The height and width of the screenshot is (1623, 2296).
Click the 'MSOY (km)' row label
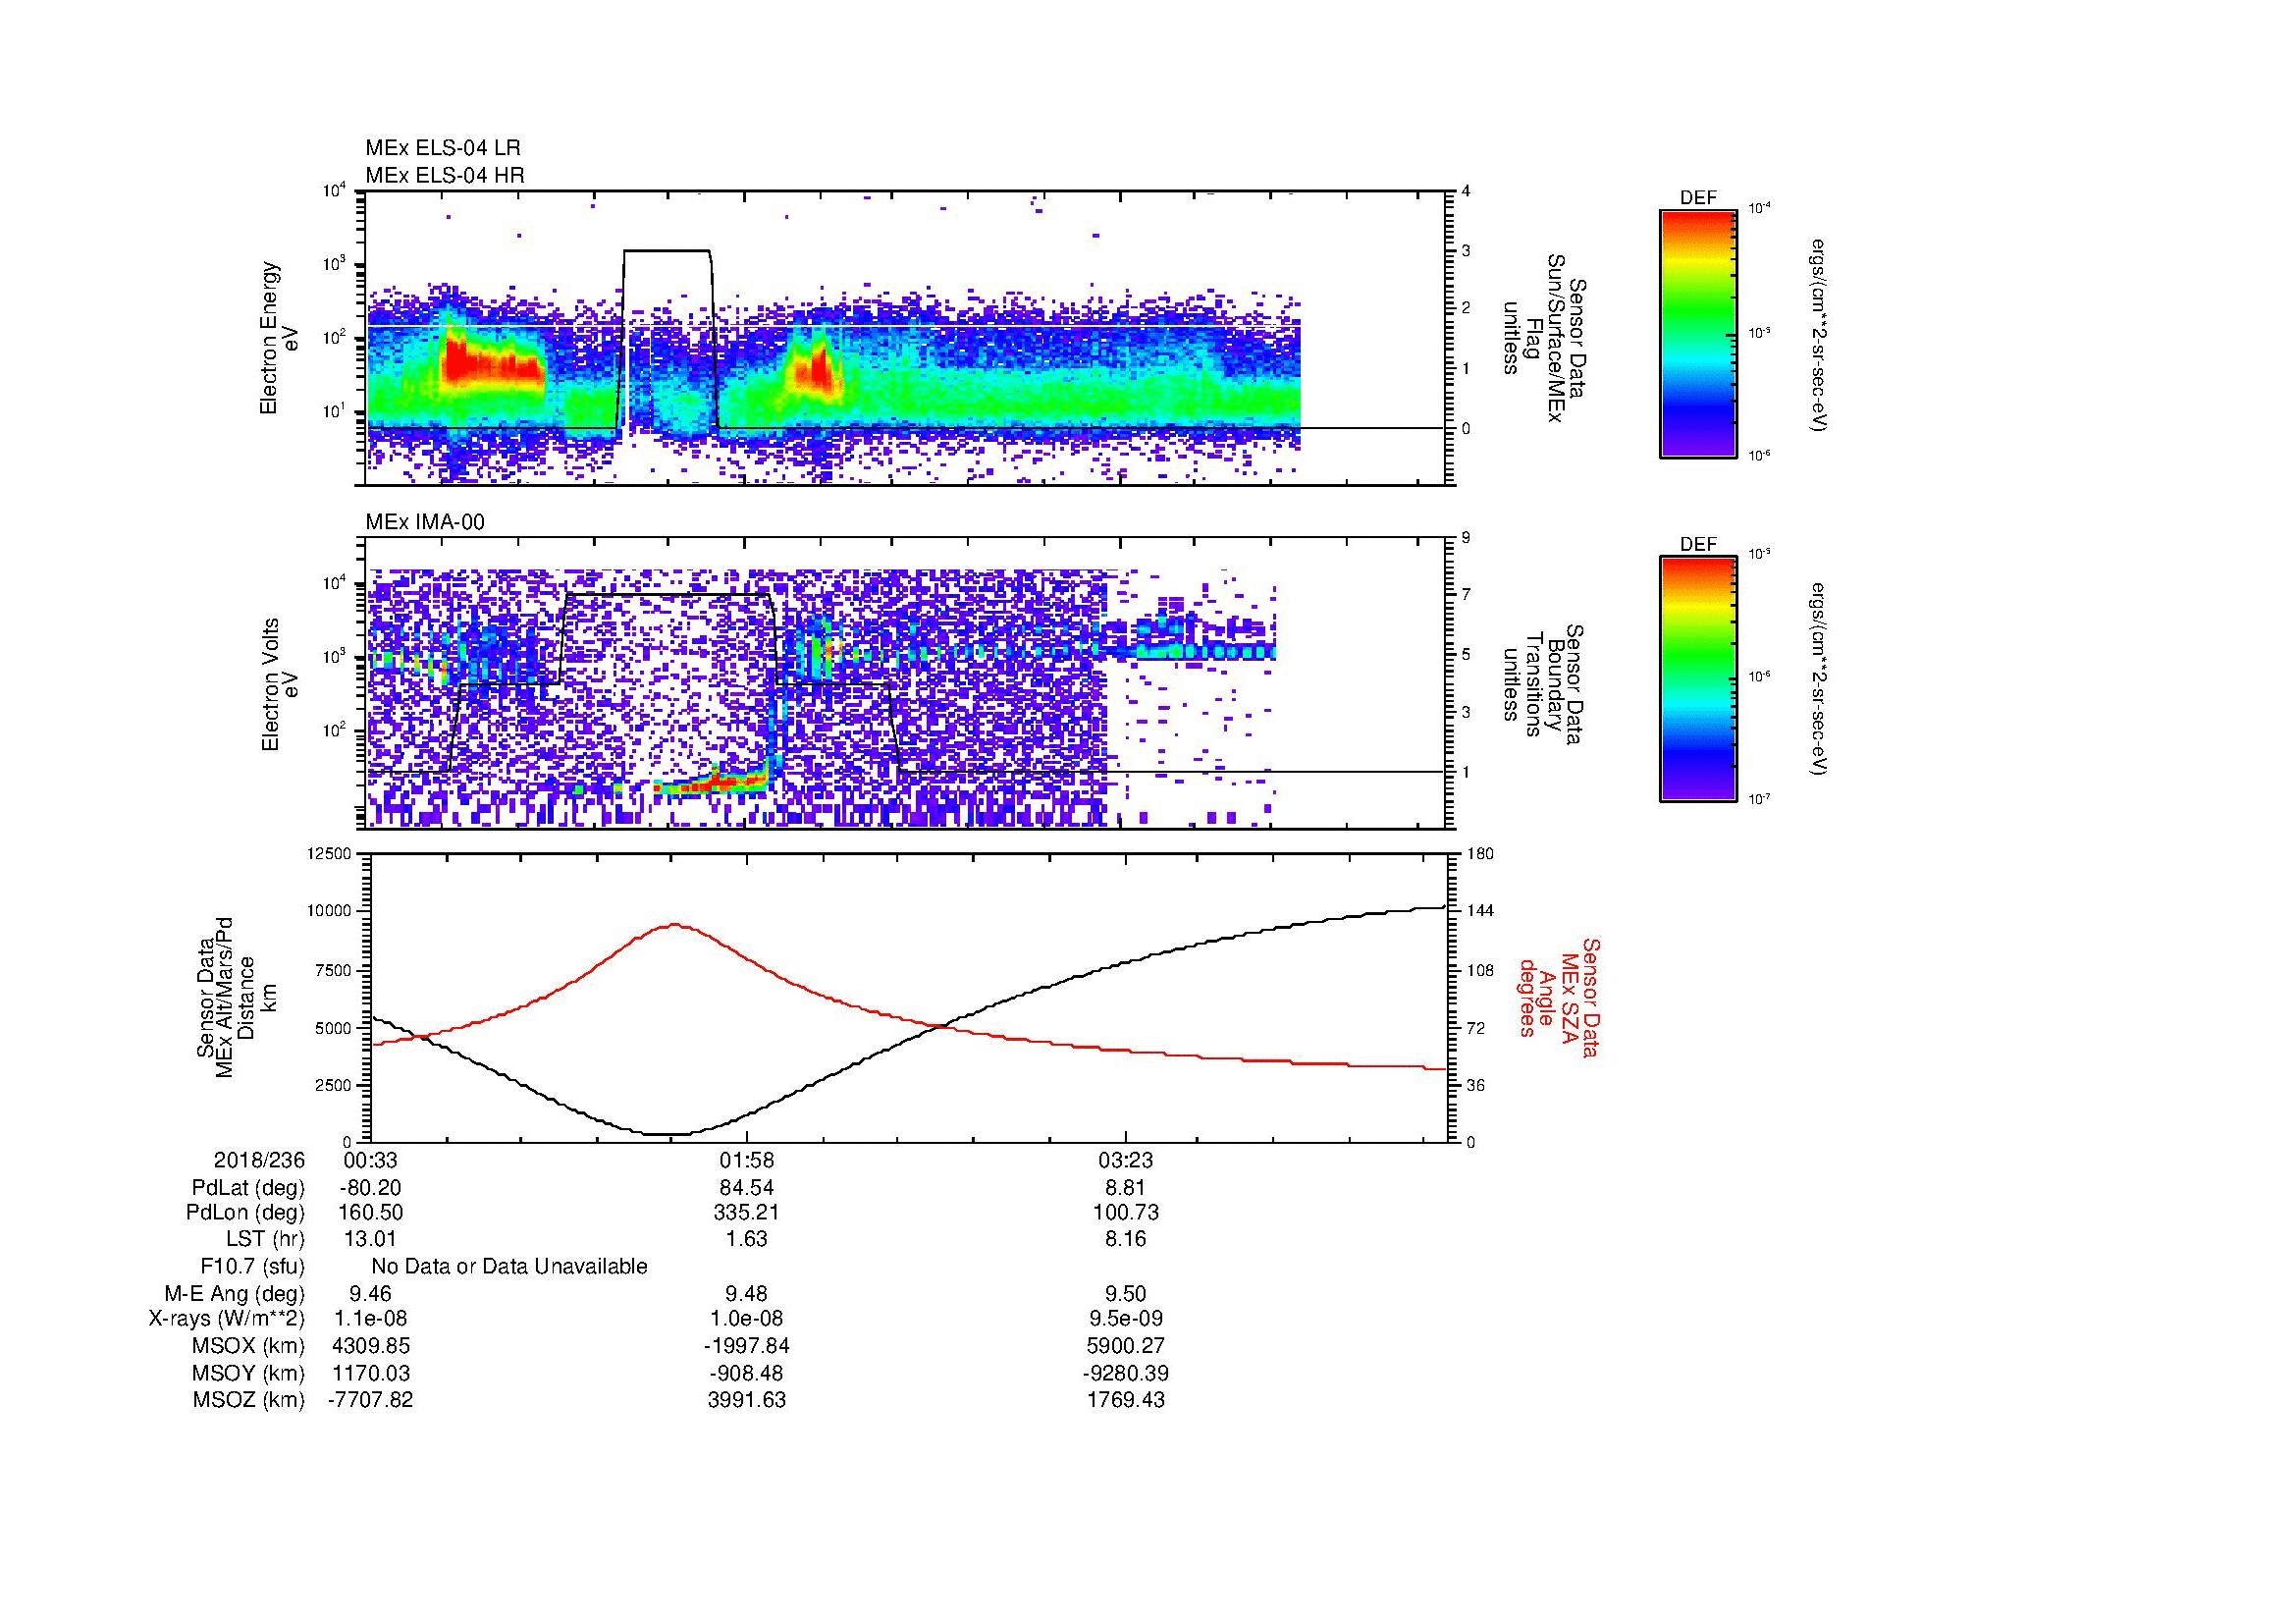click(248, 1373)
